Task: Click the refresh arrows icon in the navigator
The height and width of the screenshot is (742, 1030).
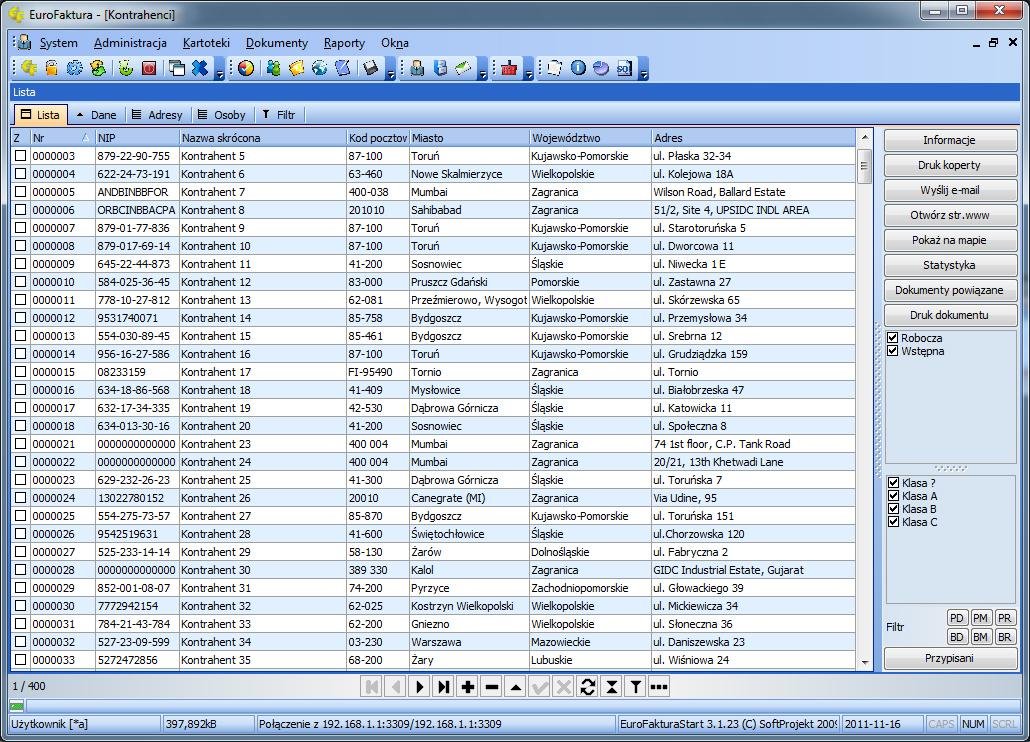Action: (587, 687)
